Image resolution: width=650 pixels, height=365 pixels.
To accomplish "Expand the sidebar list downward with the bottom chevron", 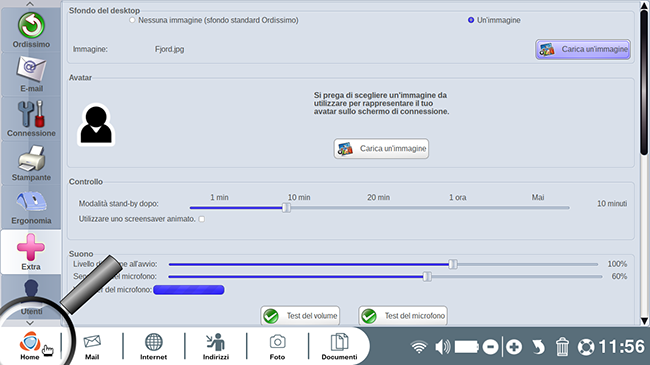I will (x=30, y=323).
